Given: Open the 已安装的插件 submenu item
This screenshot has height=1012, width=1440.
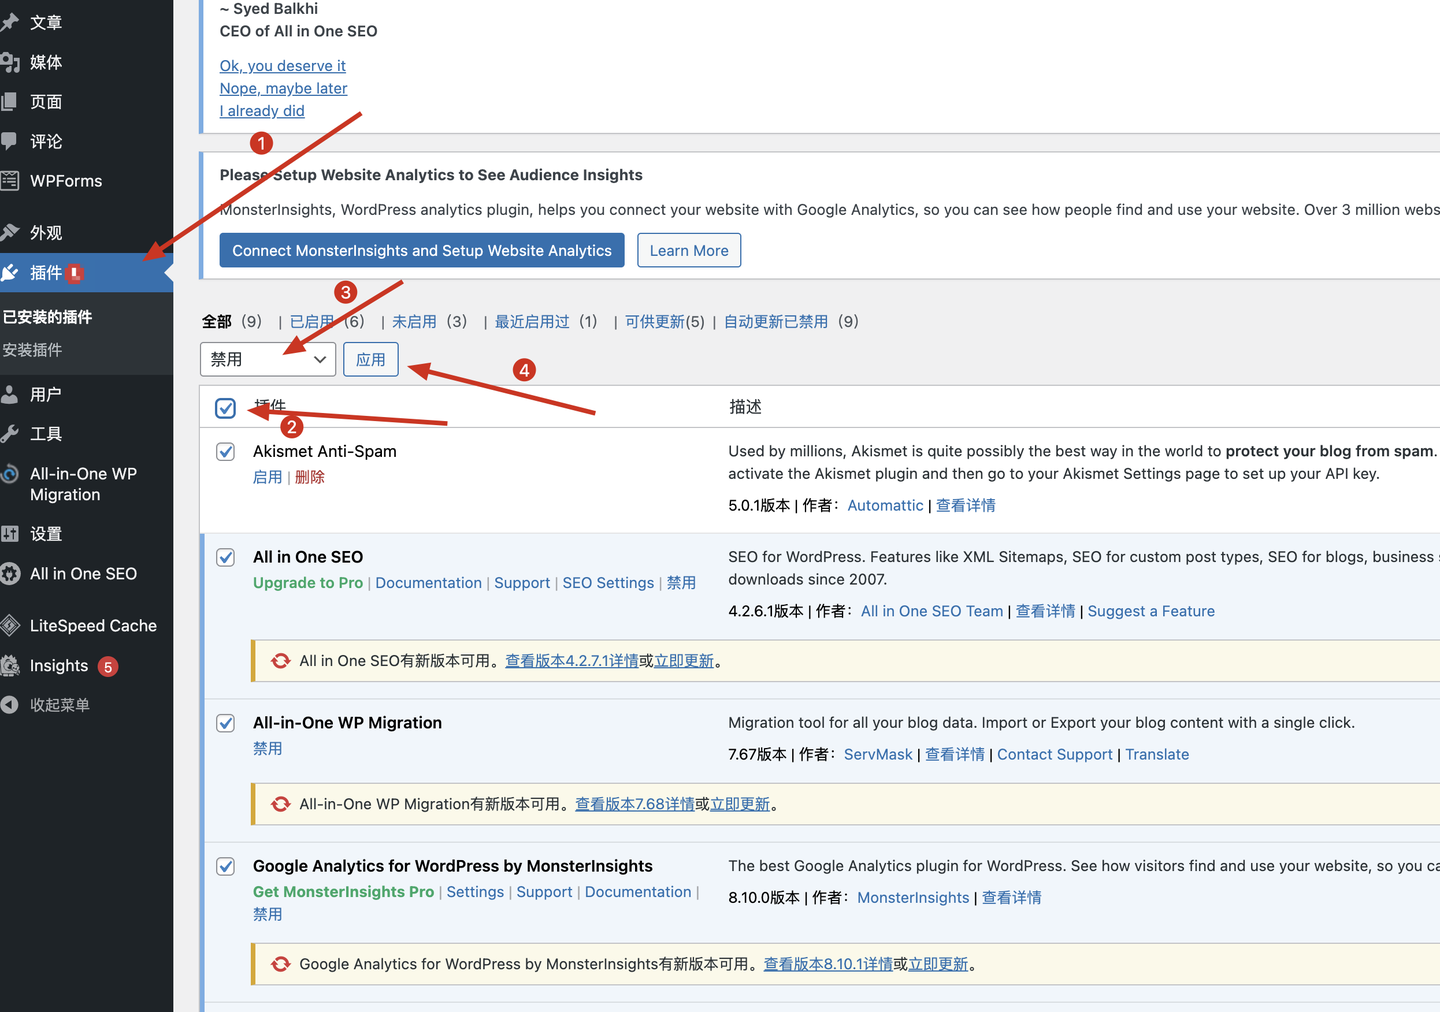Looking at the screenshot, I should [47, 317].
